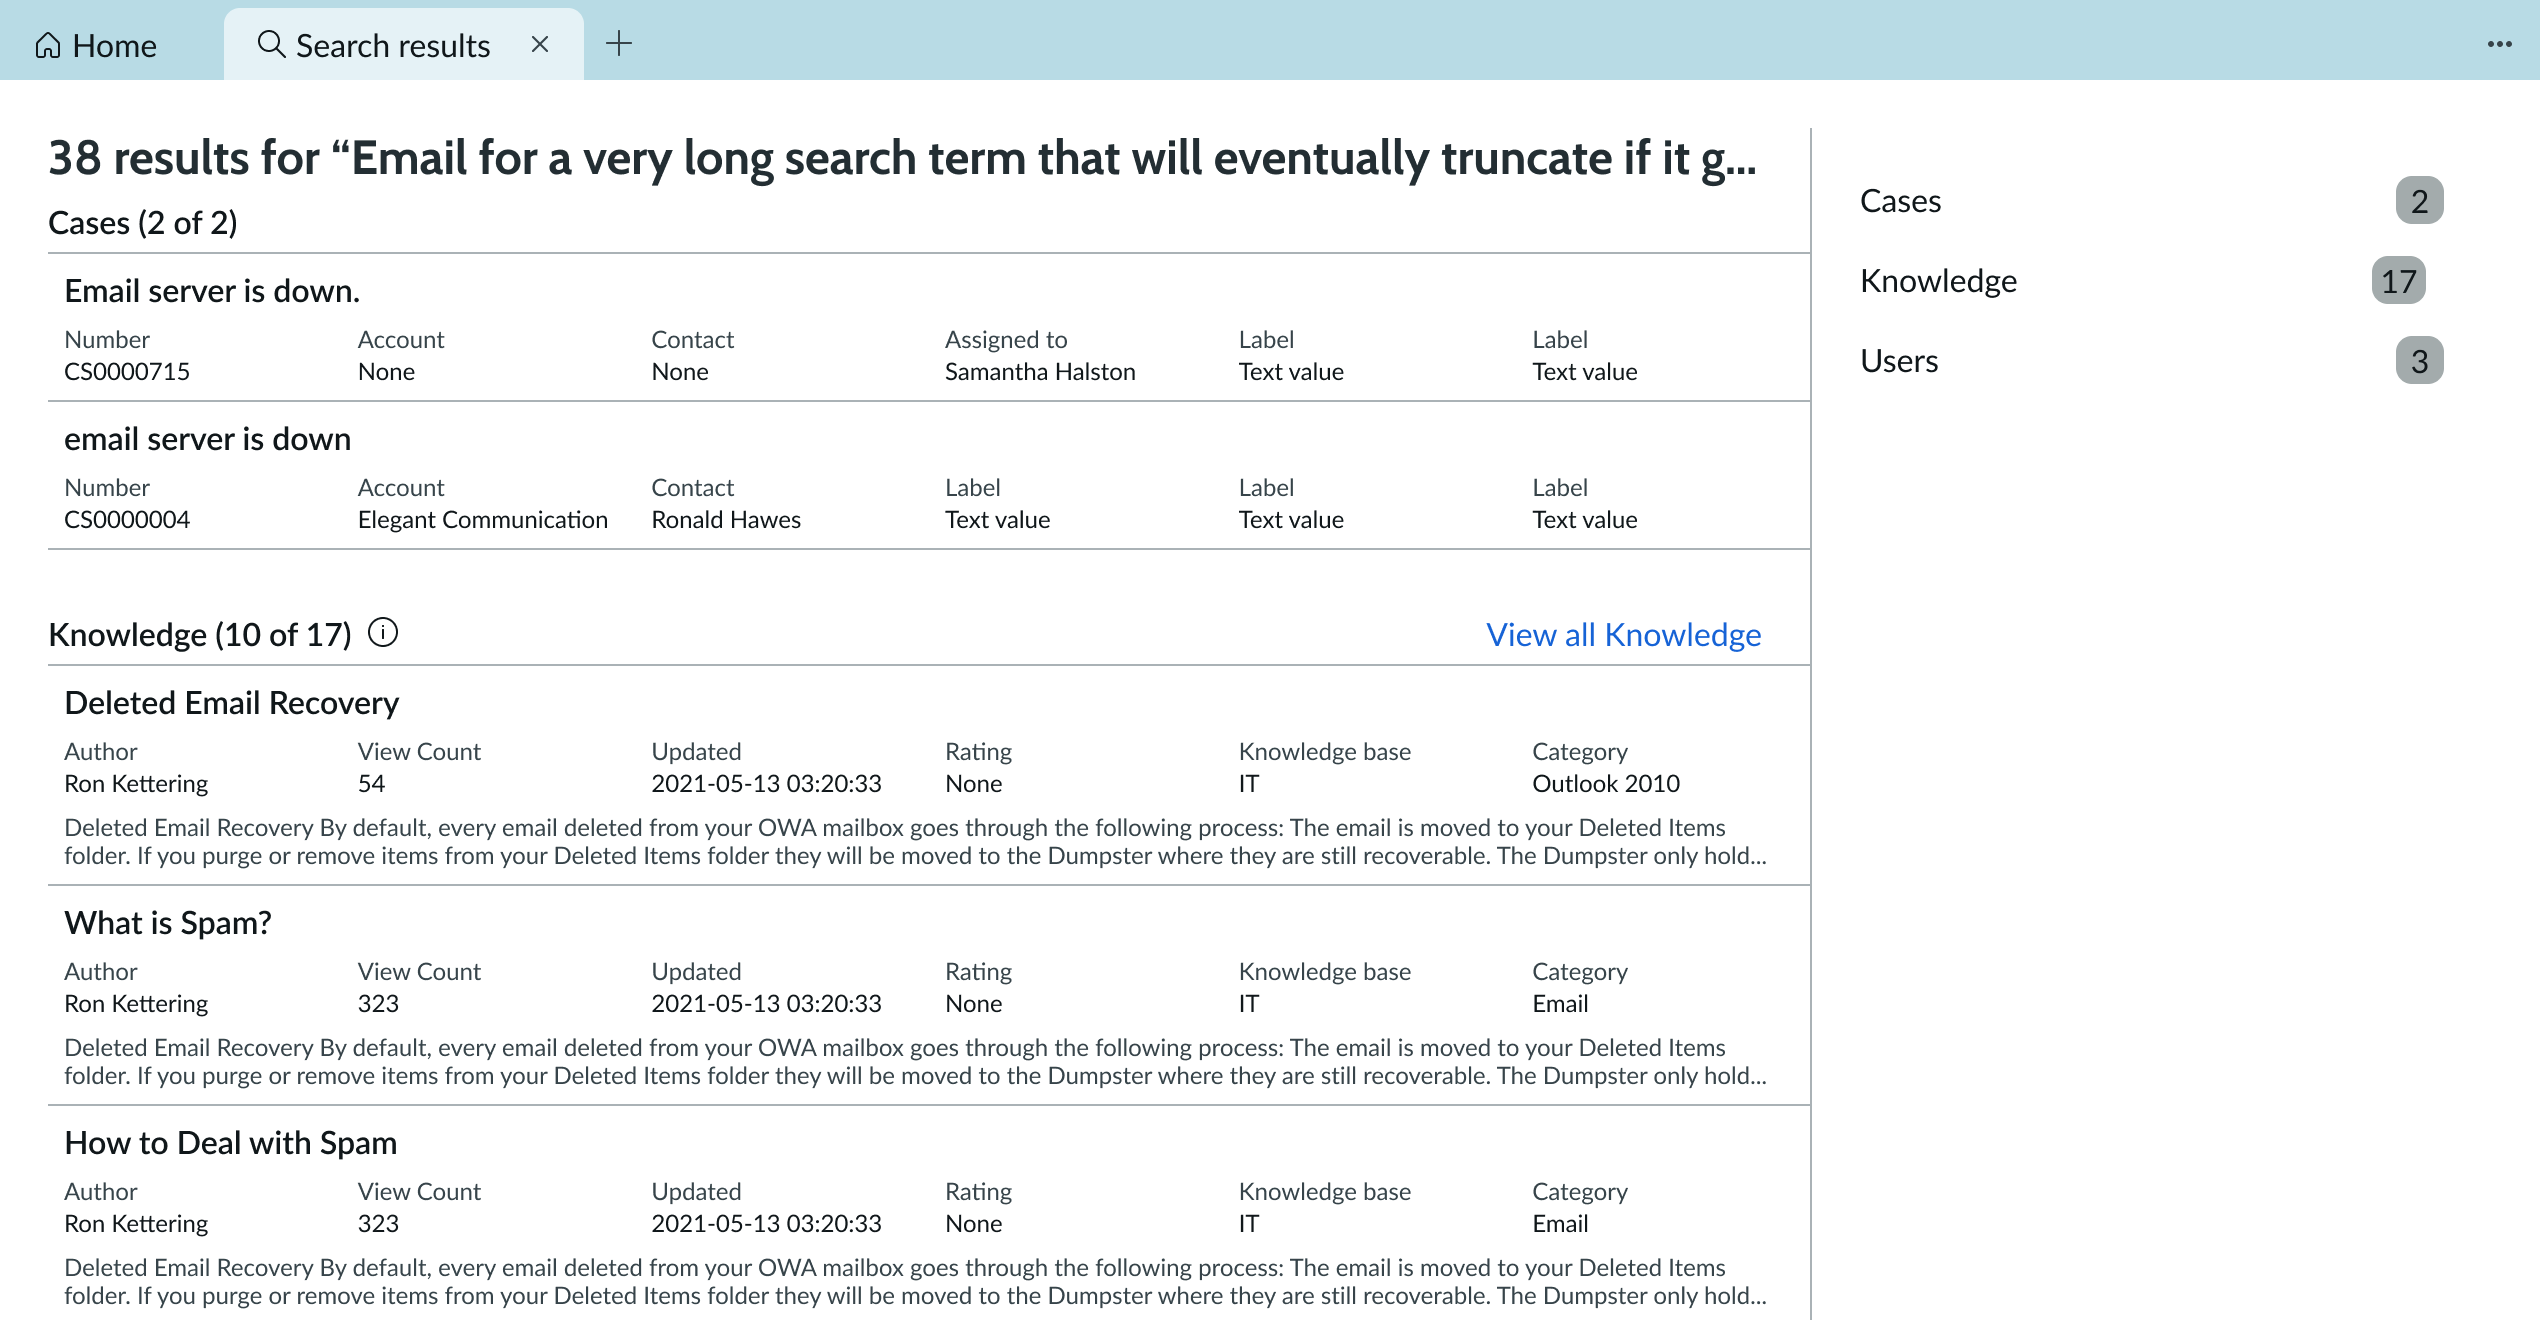
Task: Click the more options ellipsis icon
Action: (2499, 44)
